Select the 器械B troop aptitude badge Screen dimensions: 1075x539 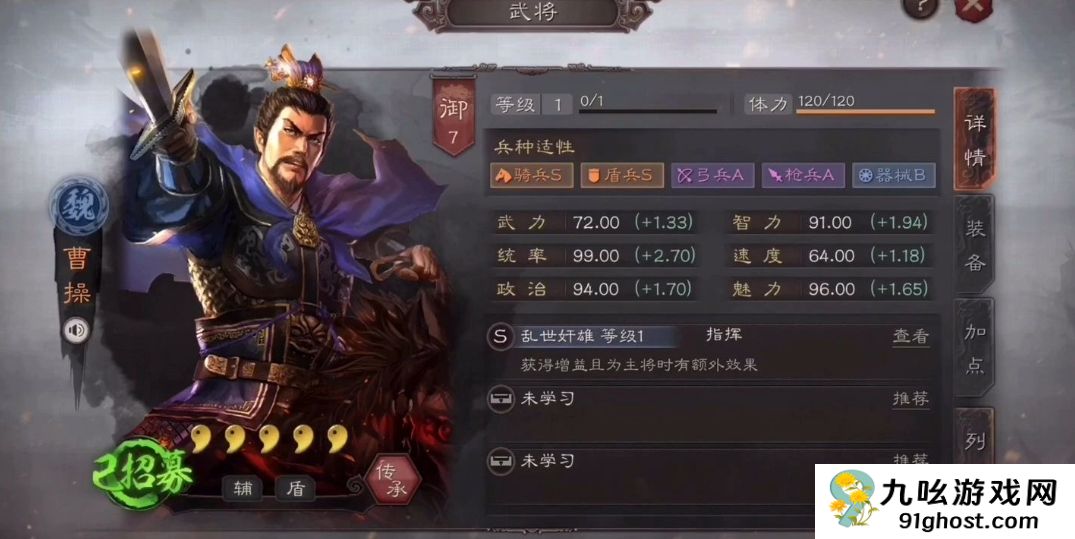point(894,176)
